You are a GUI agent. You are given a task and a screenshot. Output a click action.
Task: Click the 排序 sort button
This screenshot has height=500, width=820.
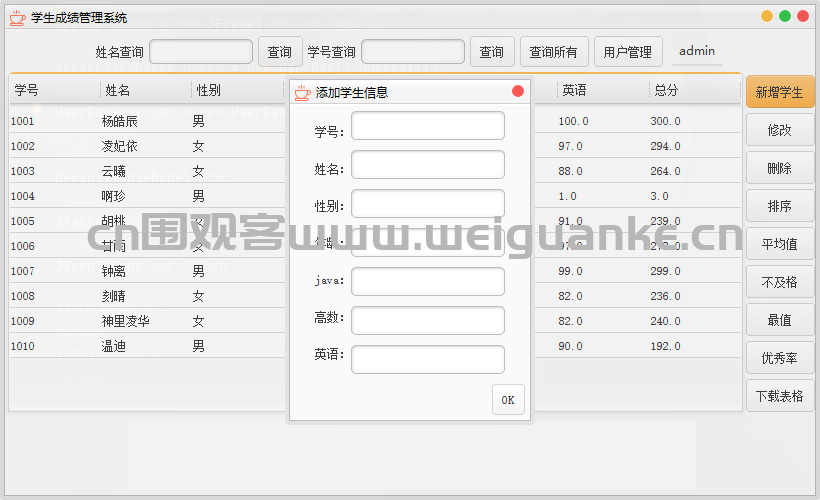(x=780, y=206)
